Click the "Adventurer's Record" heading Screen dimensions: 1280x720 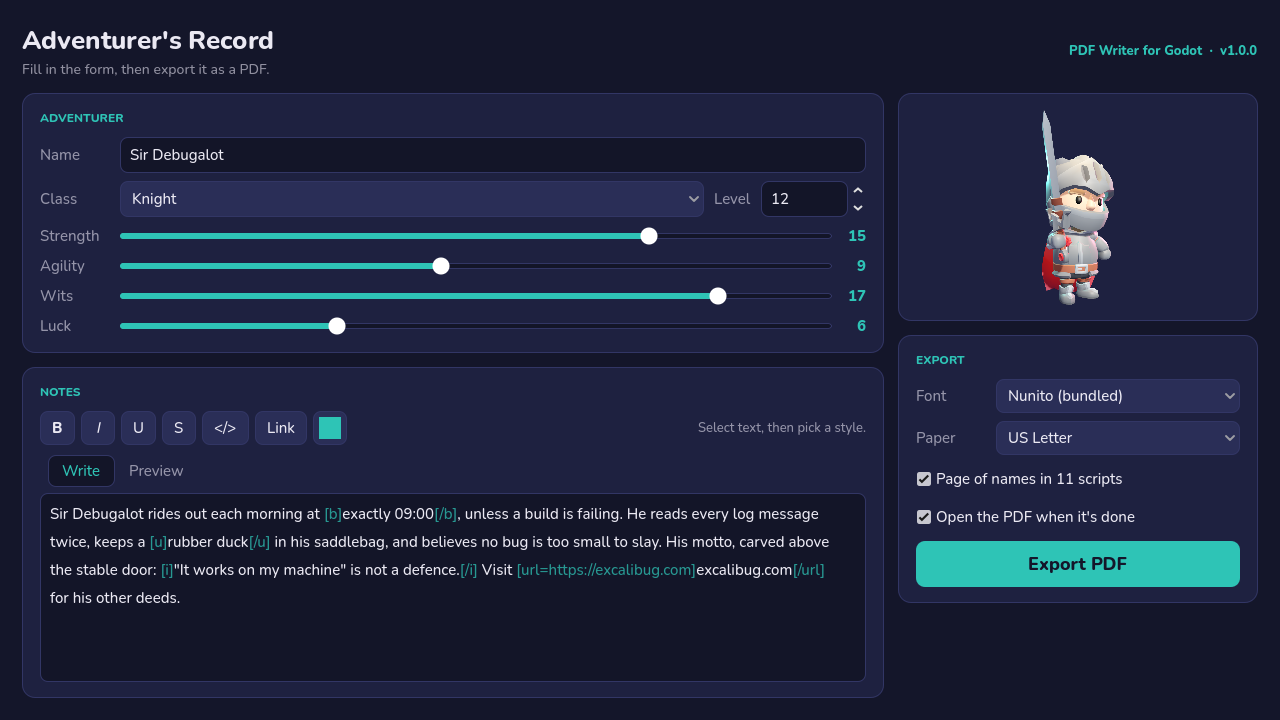coord(148,40)
